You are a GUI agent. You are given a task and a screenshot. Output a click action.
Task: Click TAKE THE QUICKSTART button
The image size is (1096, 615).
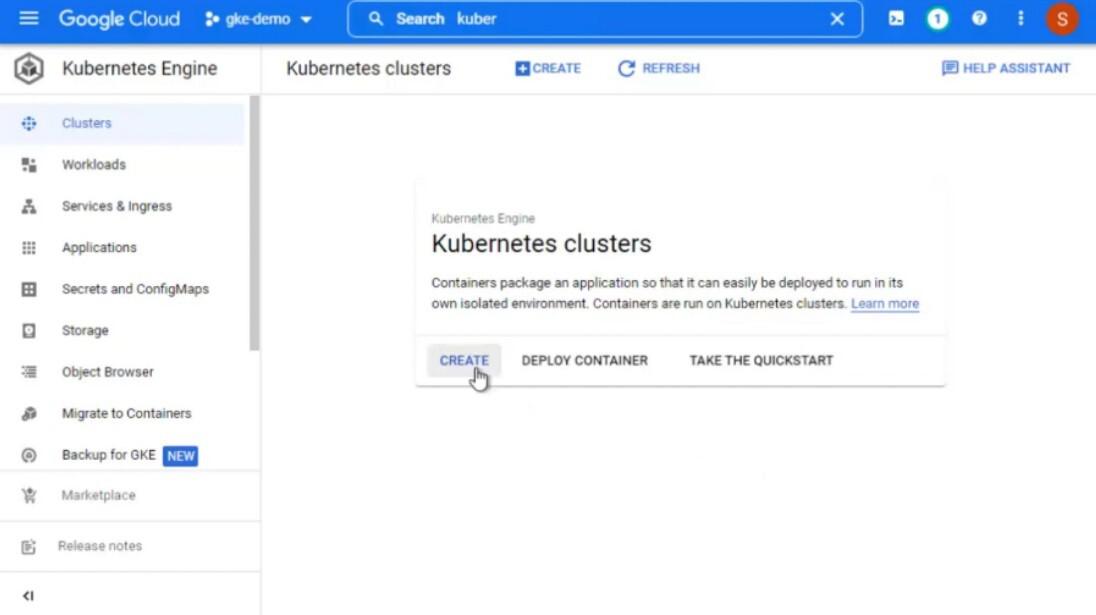[x=761, y=361]
